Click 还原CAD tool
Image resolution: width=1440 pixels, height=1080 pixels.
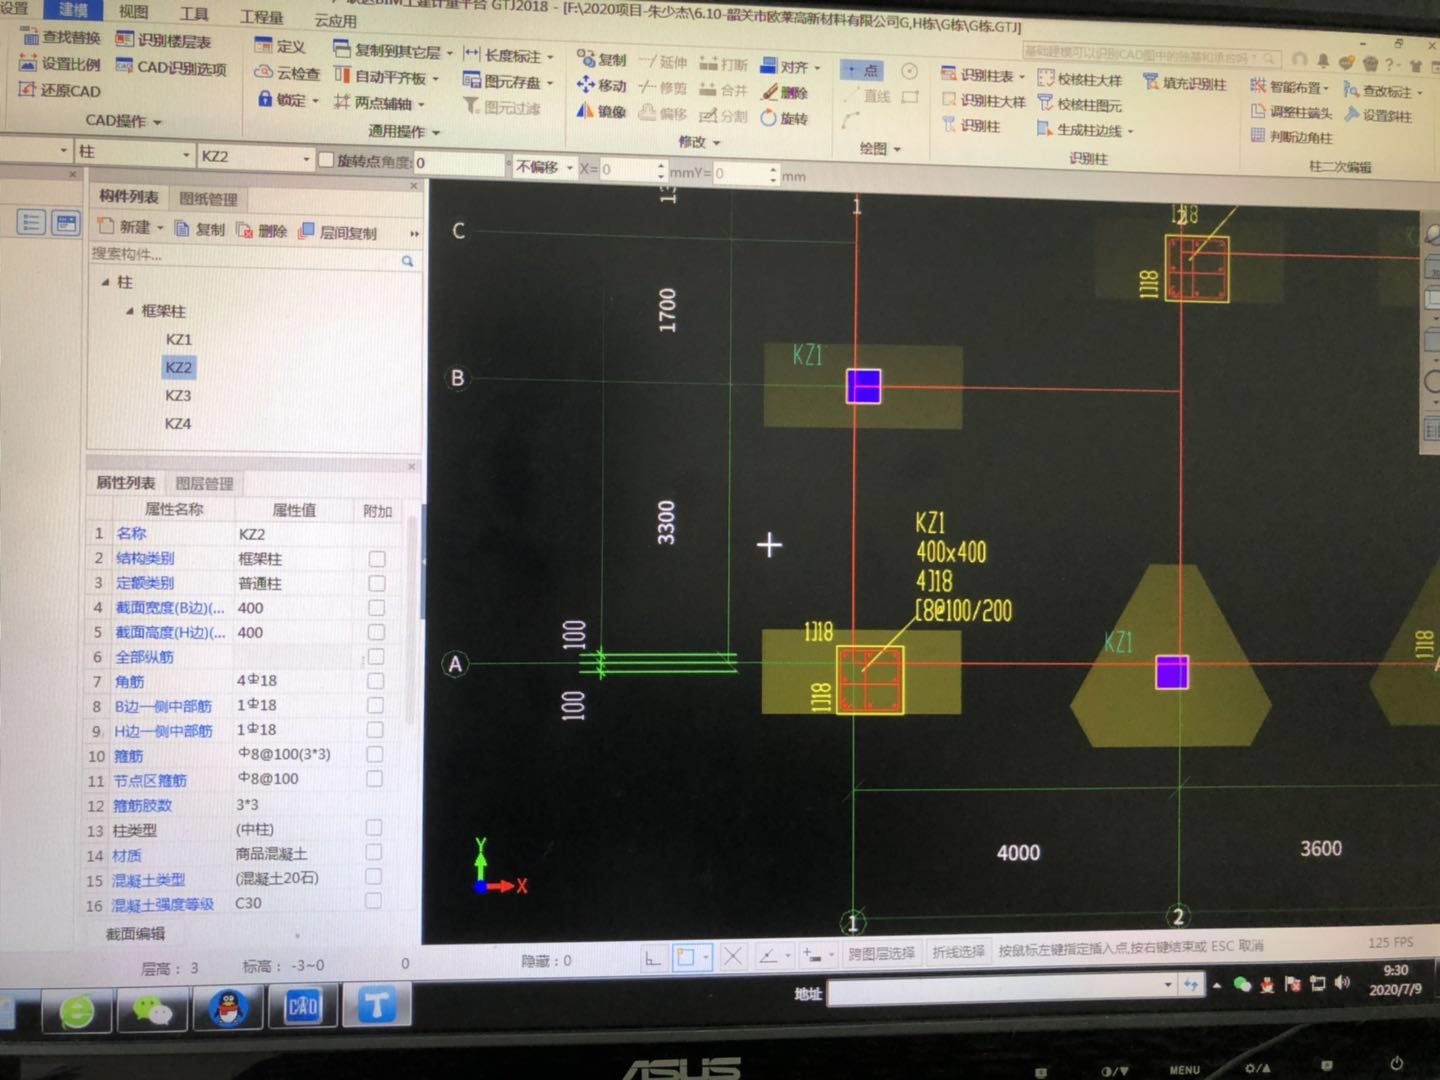coord(60,90)
